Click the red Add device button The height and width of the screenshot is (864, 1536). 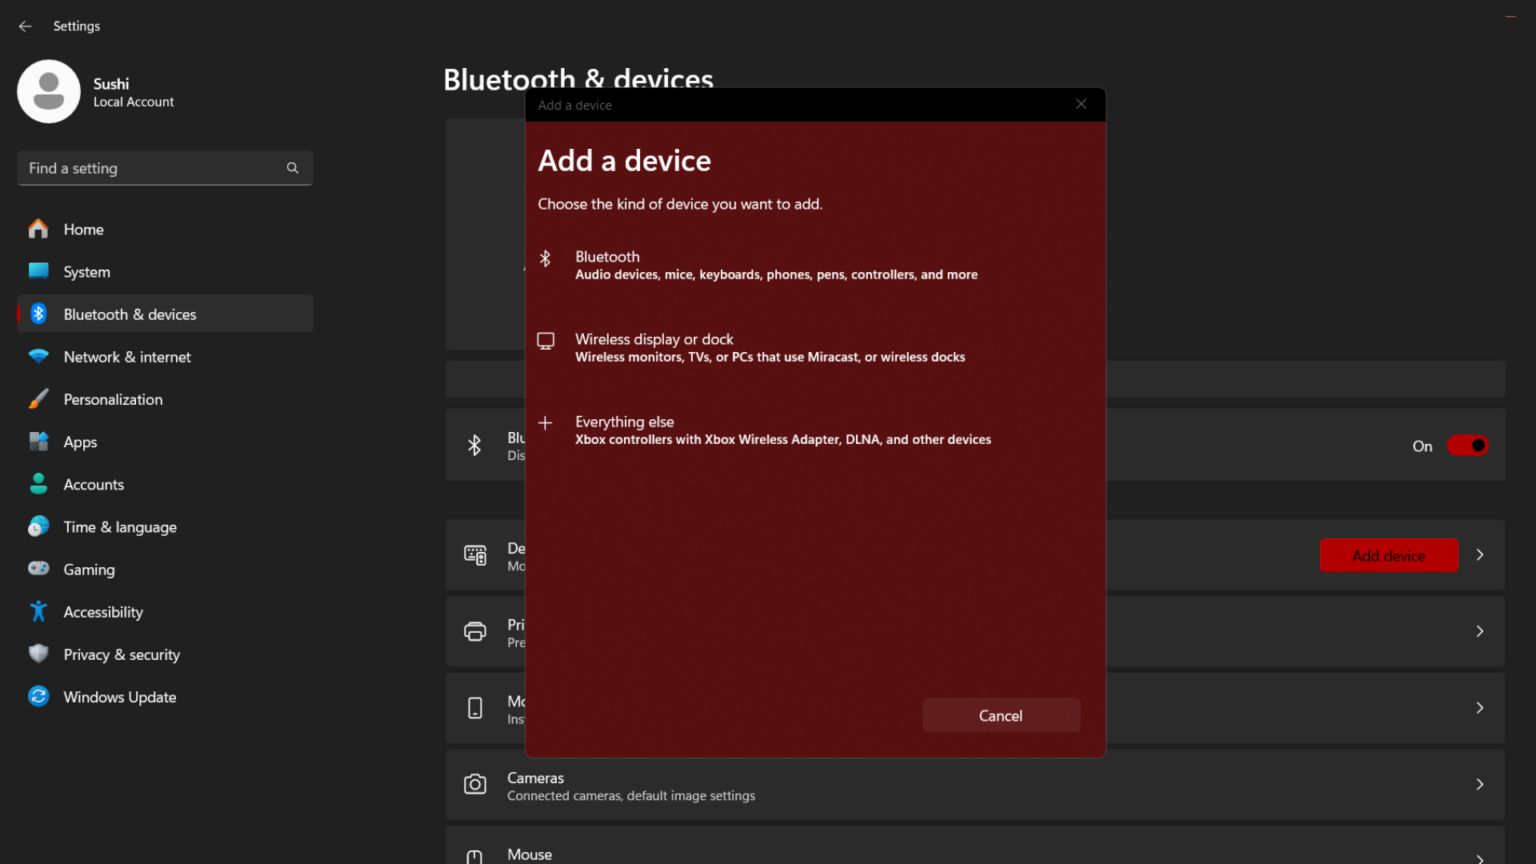pos(1388,555)
